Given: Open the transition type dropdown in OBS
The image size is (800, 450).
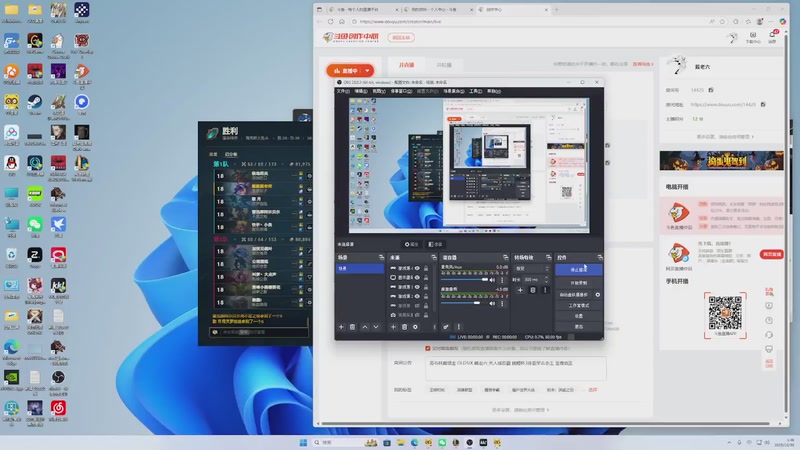Looking at the screenshot, I should (532, 268).
